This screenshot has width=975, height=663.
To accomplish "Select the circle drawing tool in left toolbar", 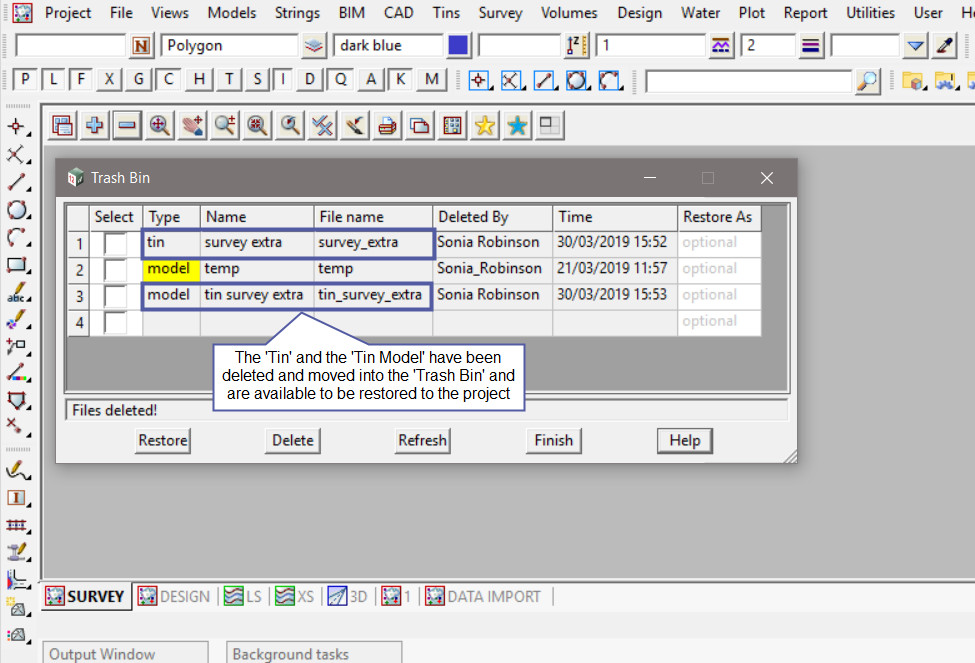I will (x=17, y=210).
